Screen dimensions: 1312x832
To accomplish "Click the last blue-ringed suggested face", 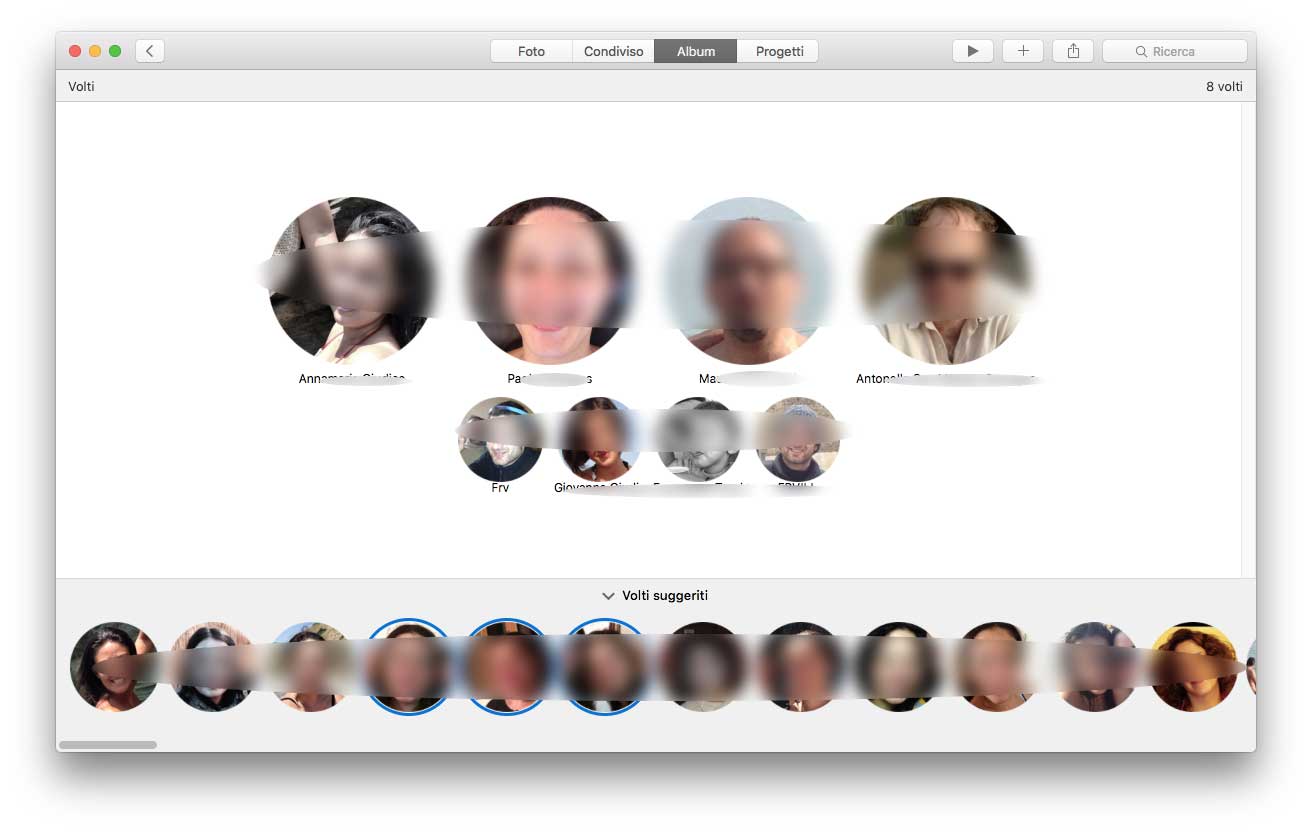I will point(605,667).
